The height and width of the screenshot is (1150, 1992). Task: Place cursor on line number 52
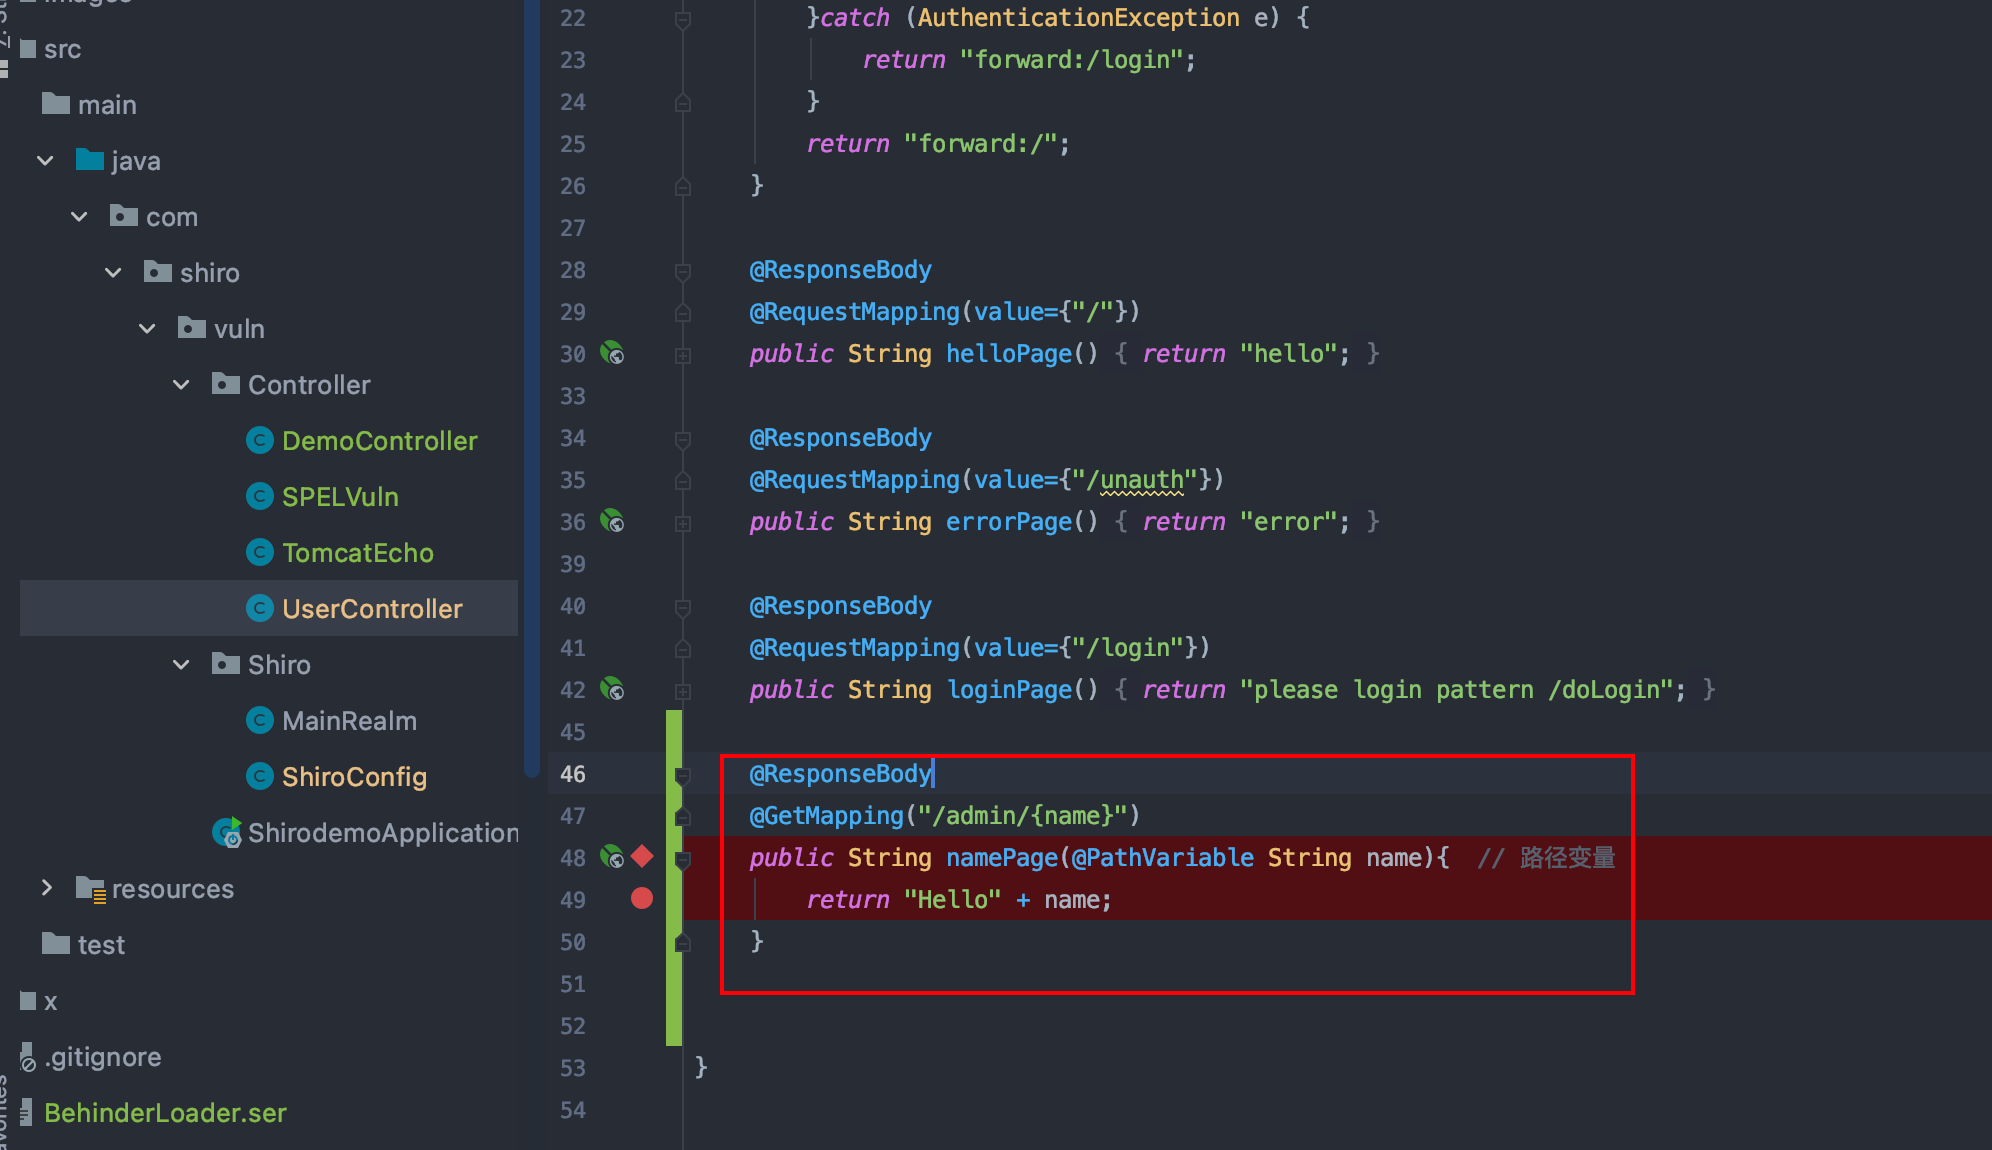coord(573,1026)
